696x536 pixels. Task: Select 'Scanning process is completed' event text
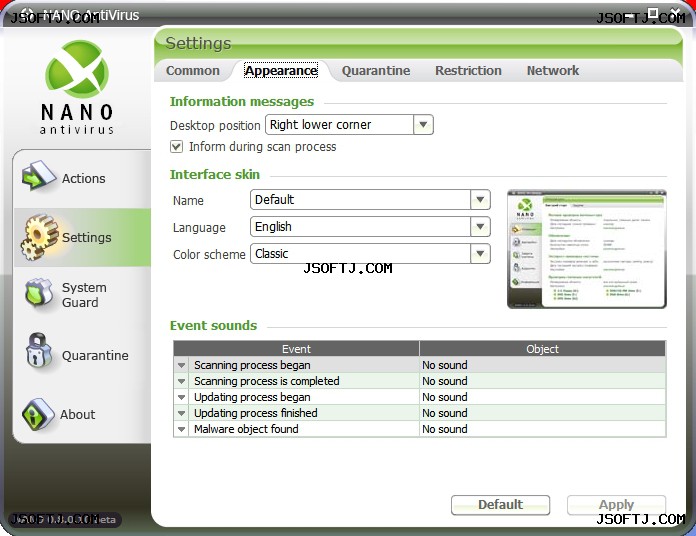coord(266,381)
